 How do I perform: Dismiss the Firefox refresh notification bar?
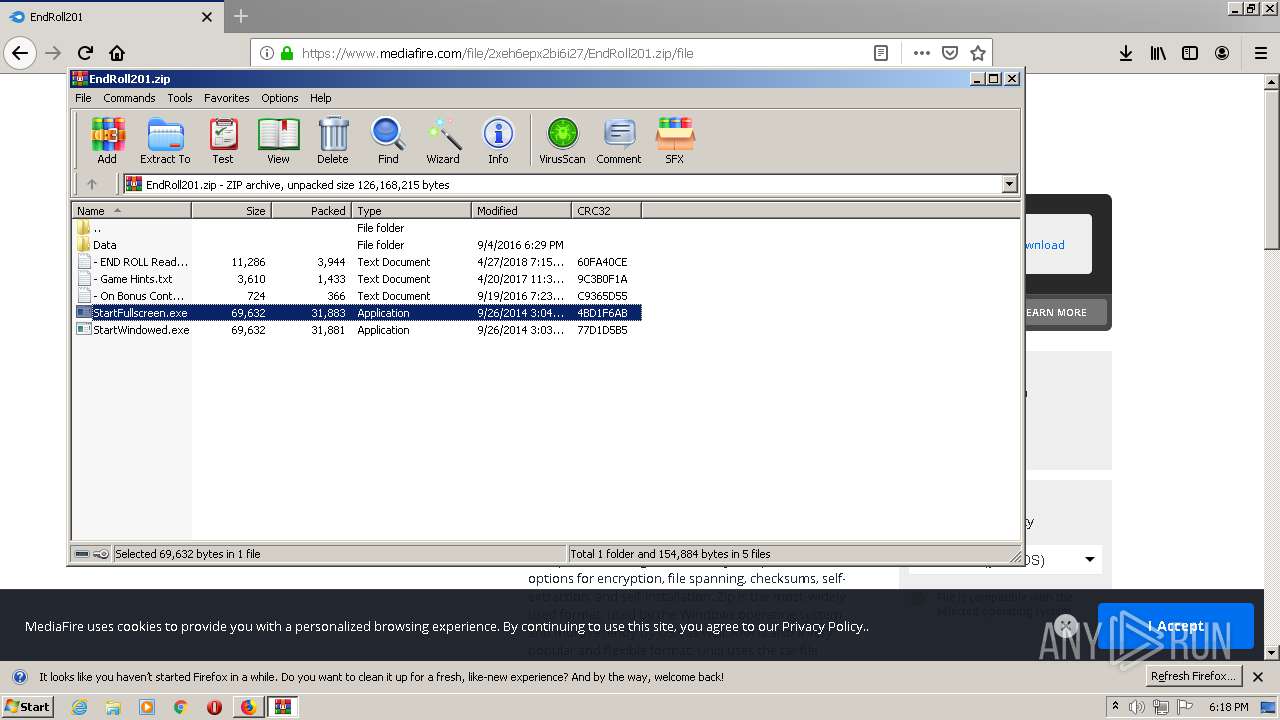click(x=1258, y=676)
